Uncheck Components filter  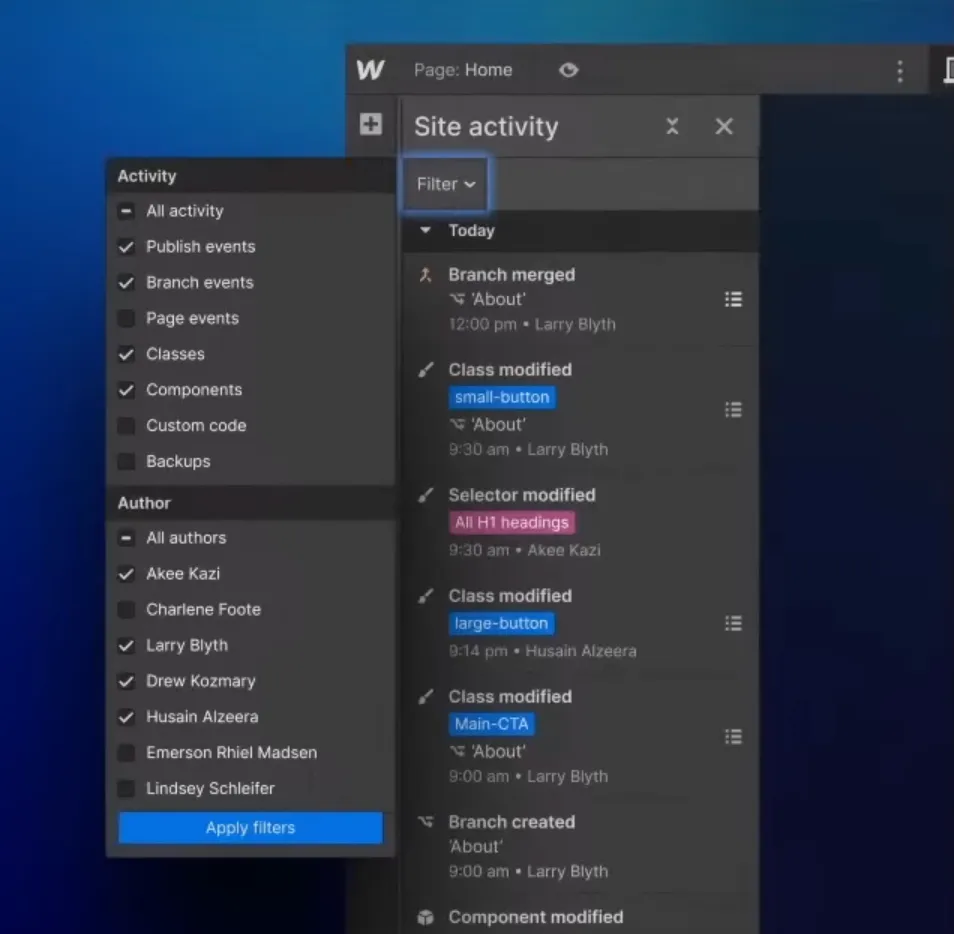126,390
